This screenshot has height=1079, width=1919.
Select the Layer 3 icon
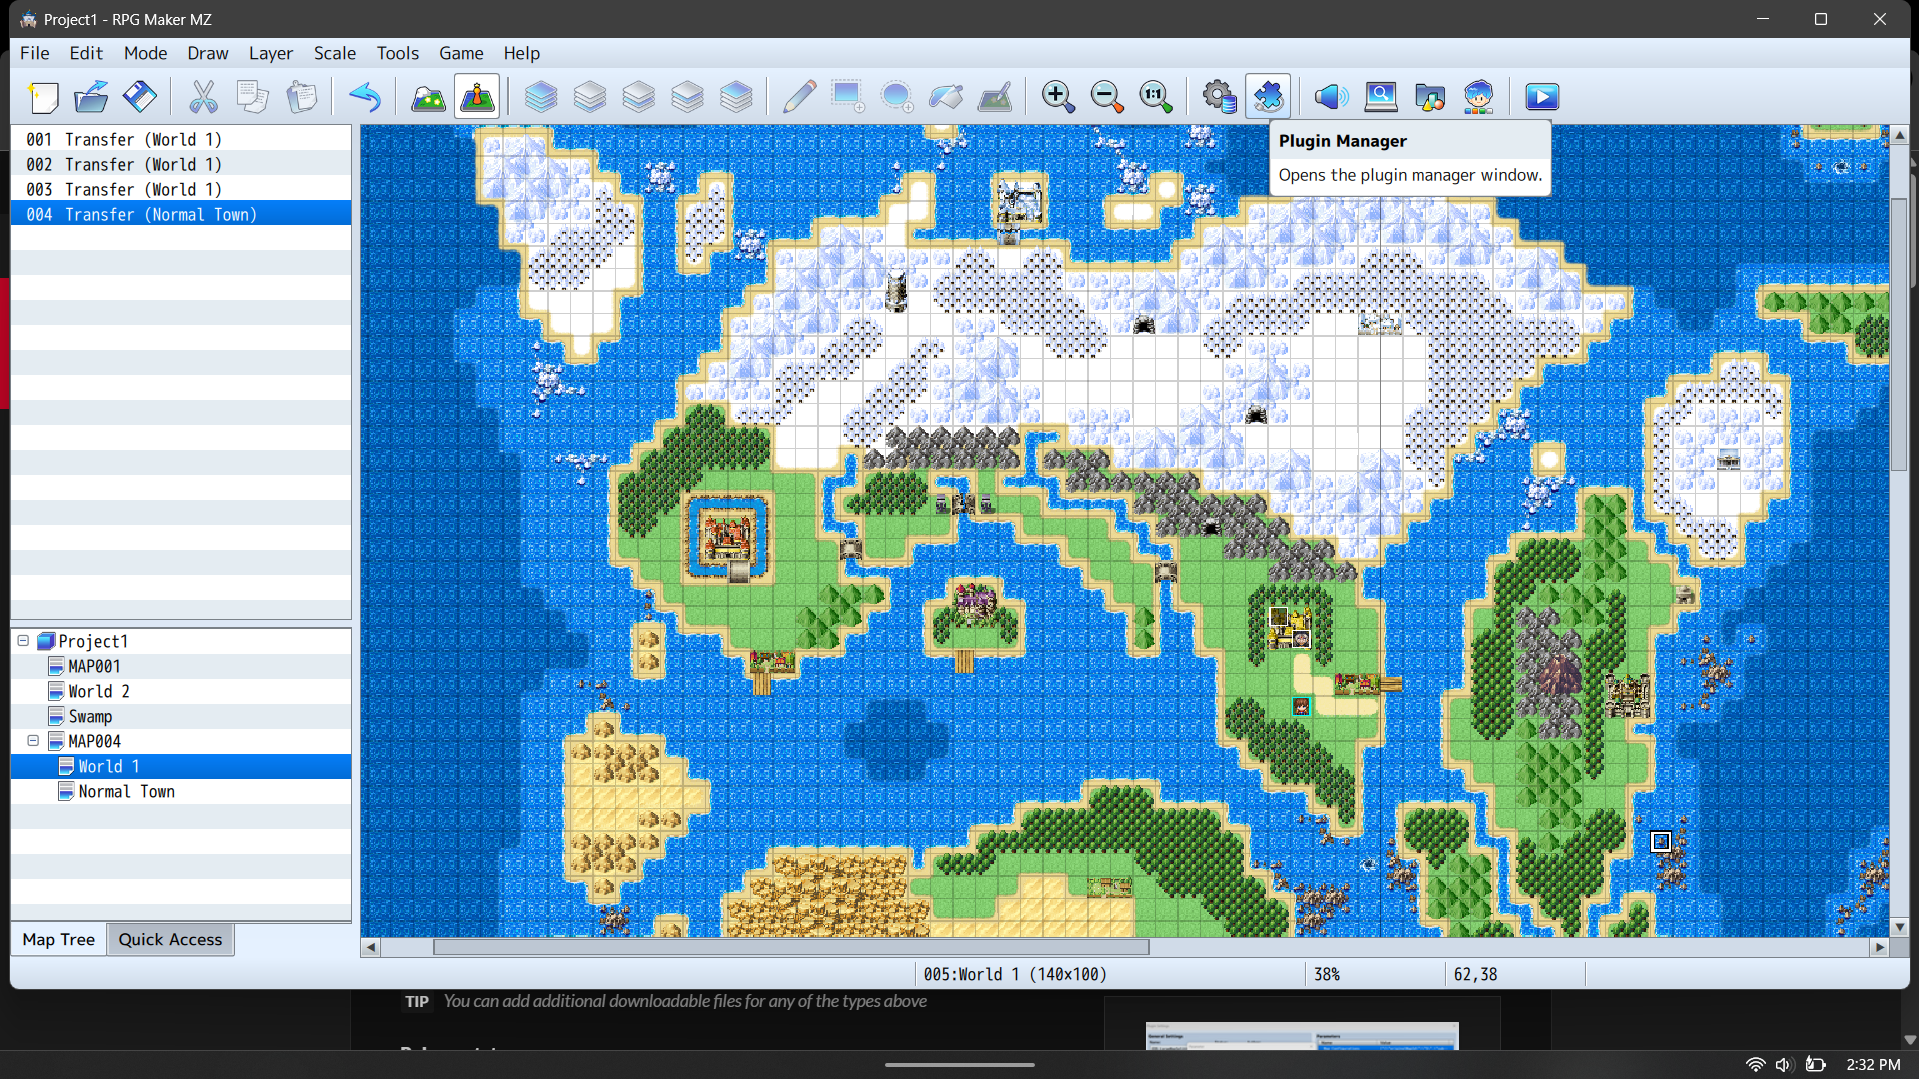pos(687,97)
